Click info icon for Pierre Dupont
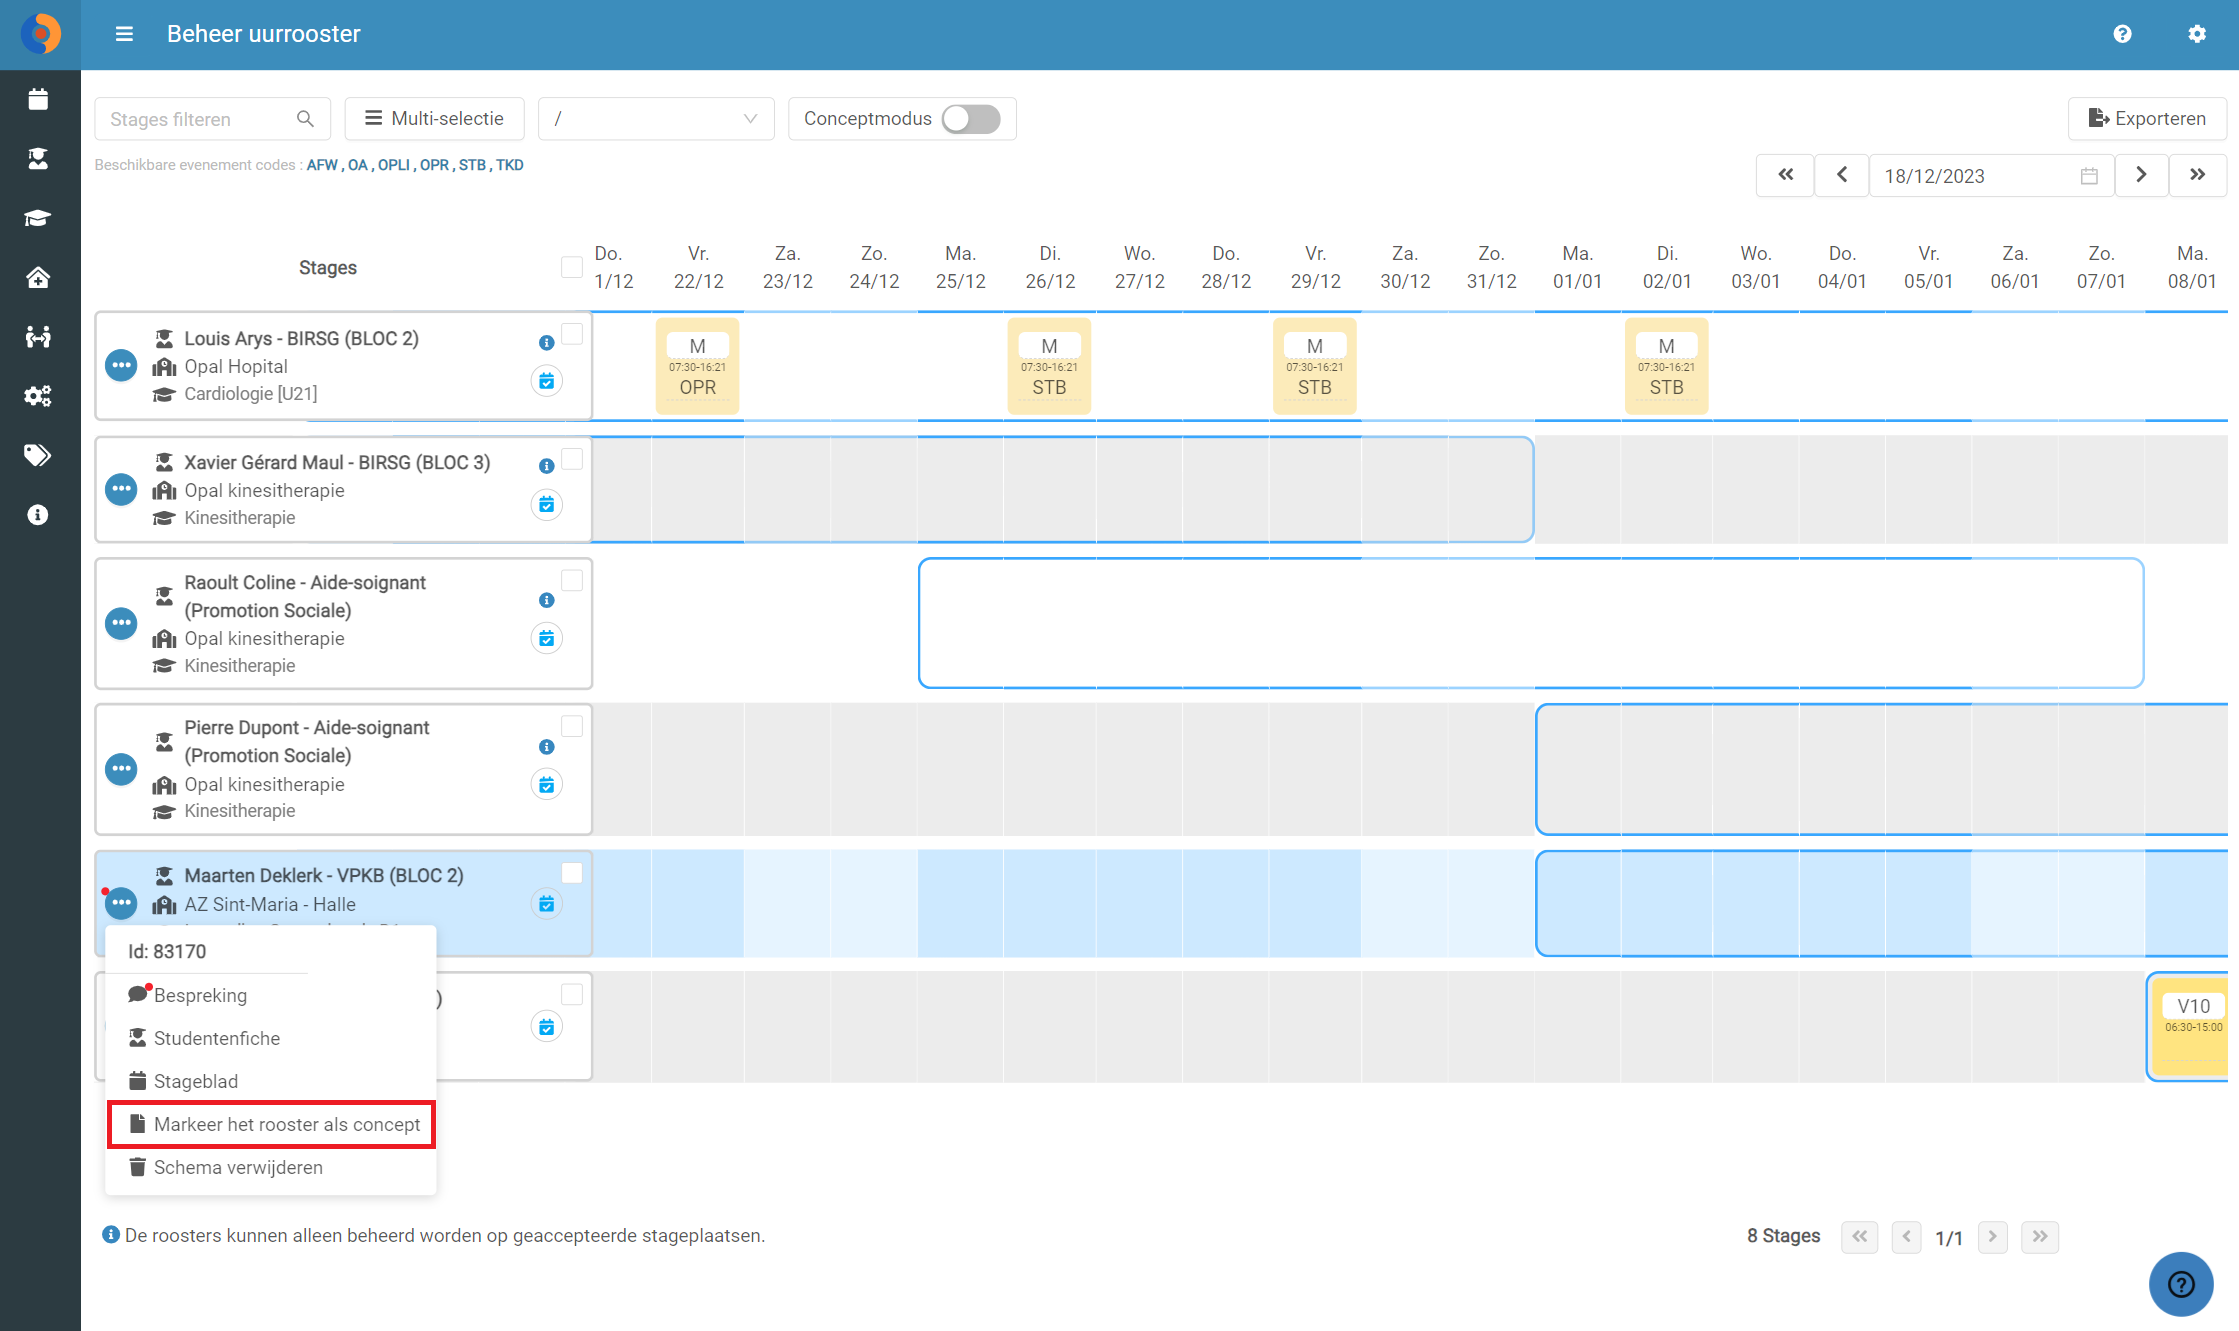The width and height of the screenshot is (2239, 1331). coord(546,747)
